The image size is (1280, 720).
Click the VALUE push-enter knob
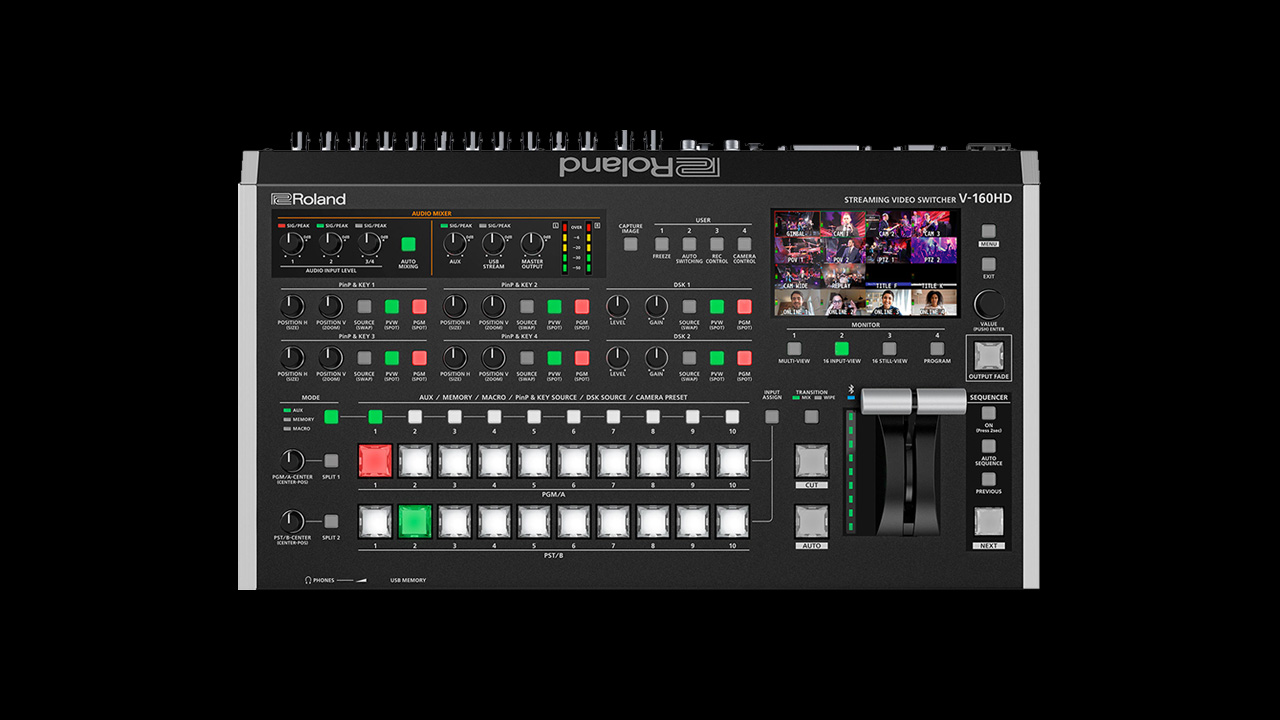(988, 304)
